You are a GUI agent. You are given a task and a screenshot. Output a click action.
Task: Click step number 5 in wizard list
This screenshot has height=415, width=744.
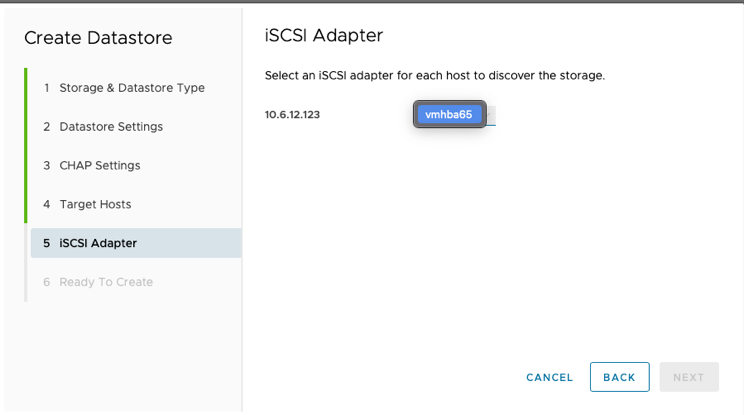point(46,243)
